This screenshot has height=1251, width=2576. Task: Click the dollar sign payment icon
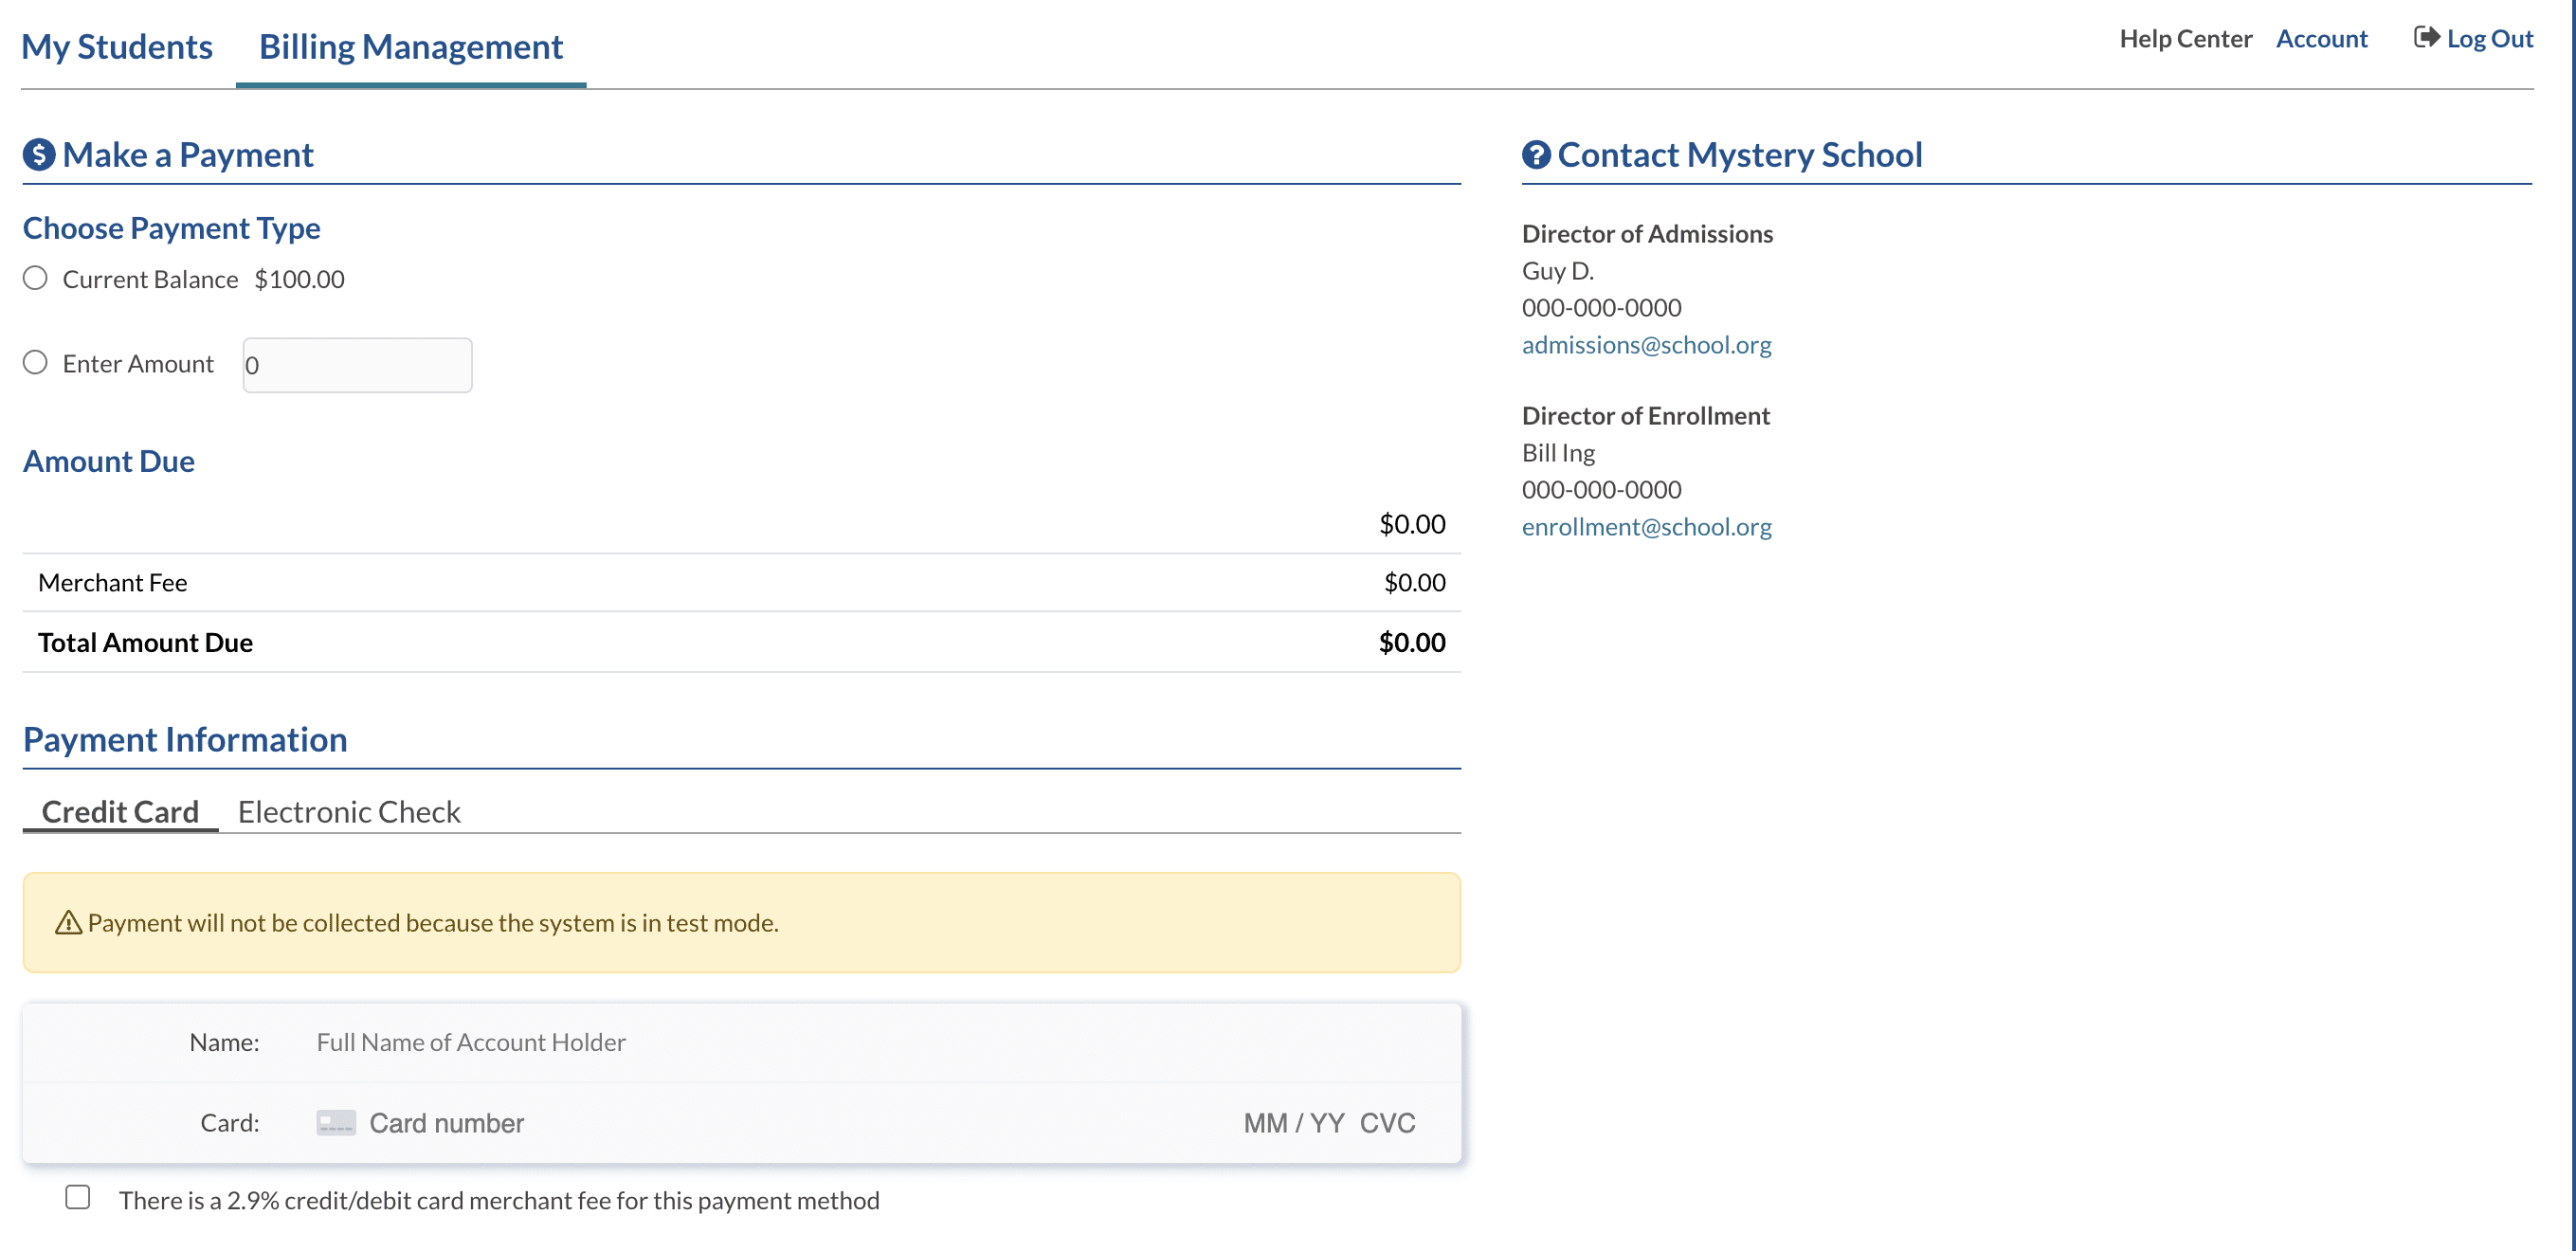pos(39,155)
